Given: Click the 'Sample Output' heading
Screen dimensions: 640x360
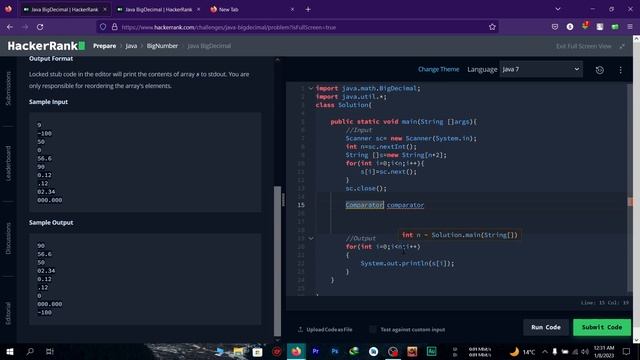Looking at the screenshot, I should click(x=51, y=222).
